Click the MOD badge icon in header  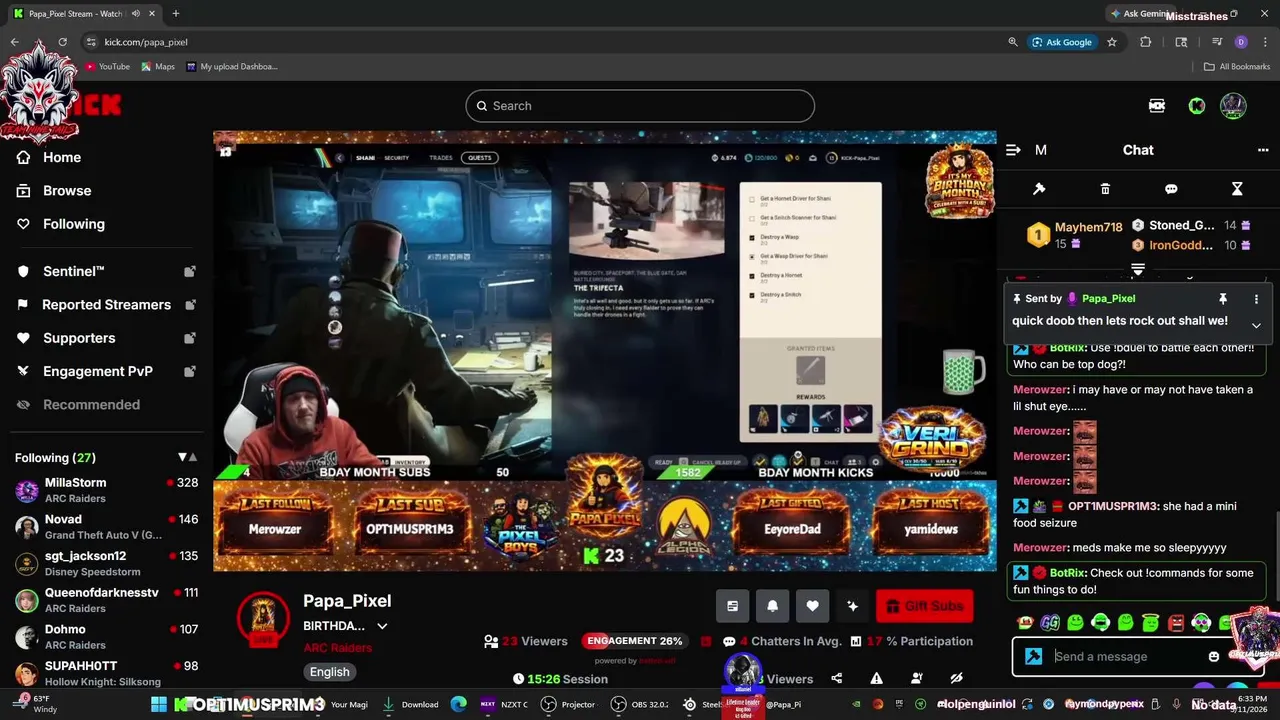tap(1157, 106)
